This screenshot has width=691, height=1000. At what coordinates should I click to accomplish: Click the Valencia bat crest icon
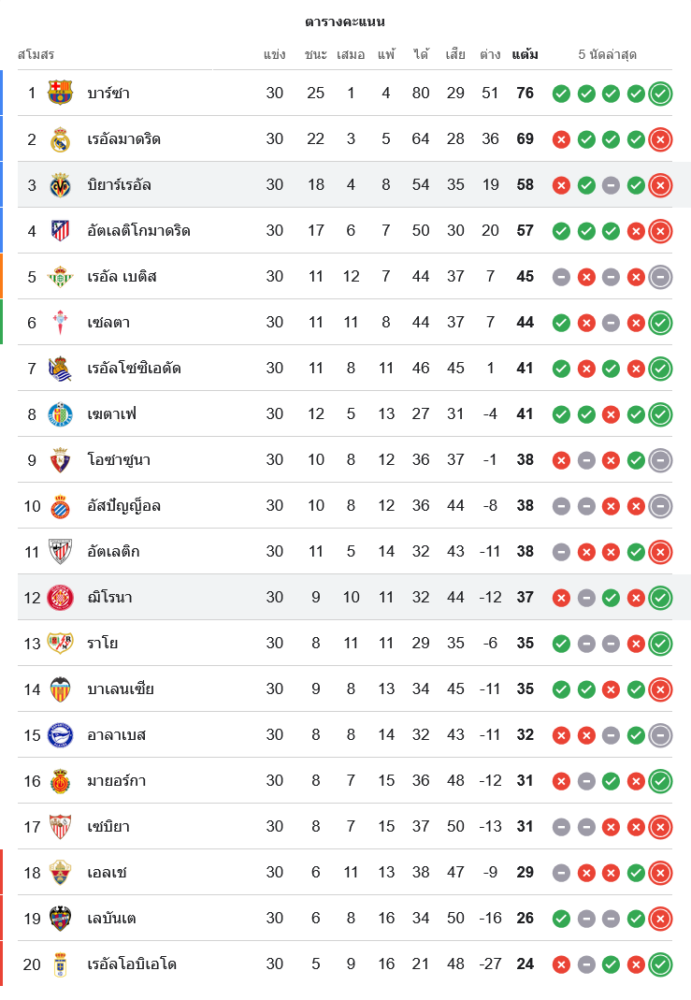click(x=60, y=689)
